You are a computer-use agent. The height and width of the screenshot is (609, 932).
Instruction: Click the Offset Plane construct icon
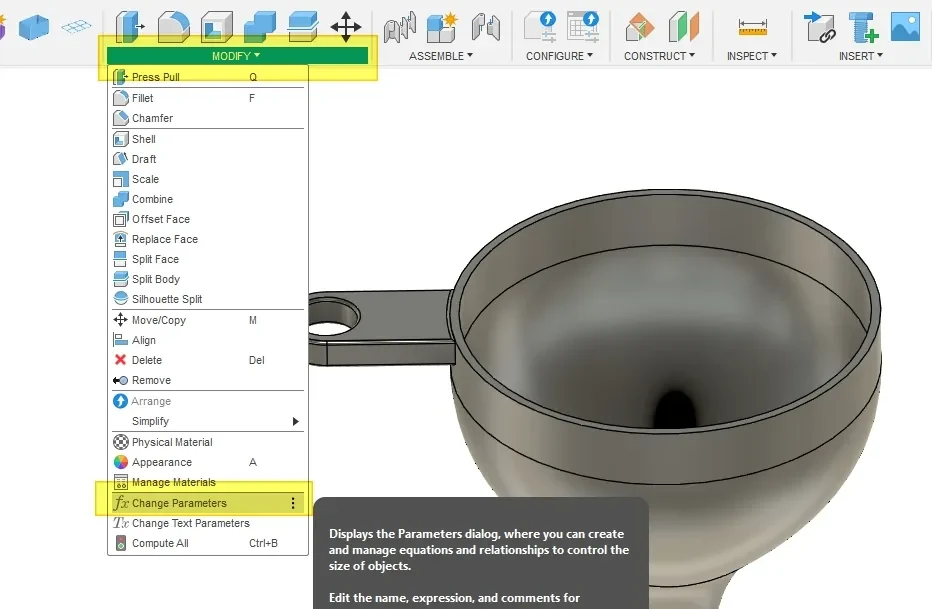[x=640, y=27]
